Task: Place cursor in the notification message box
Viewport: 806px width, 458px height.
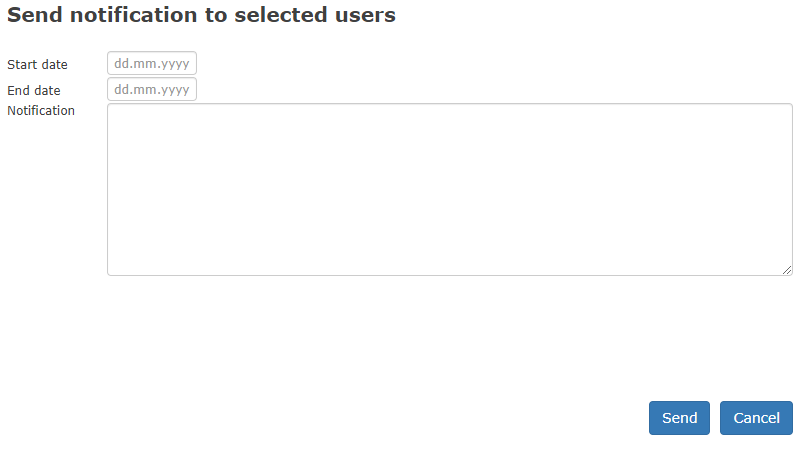Action: click(449, 189)
